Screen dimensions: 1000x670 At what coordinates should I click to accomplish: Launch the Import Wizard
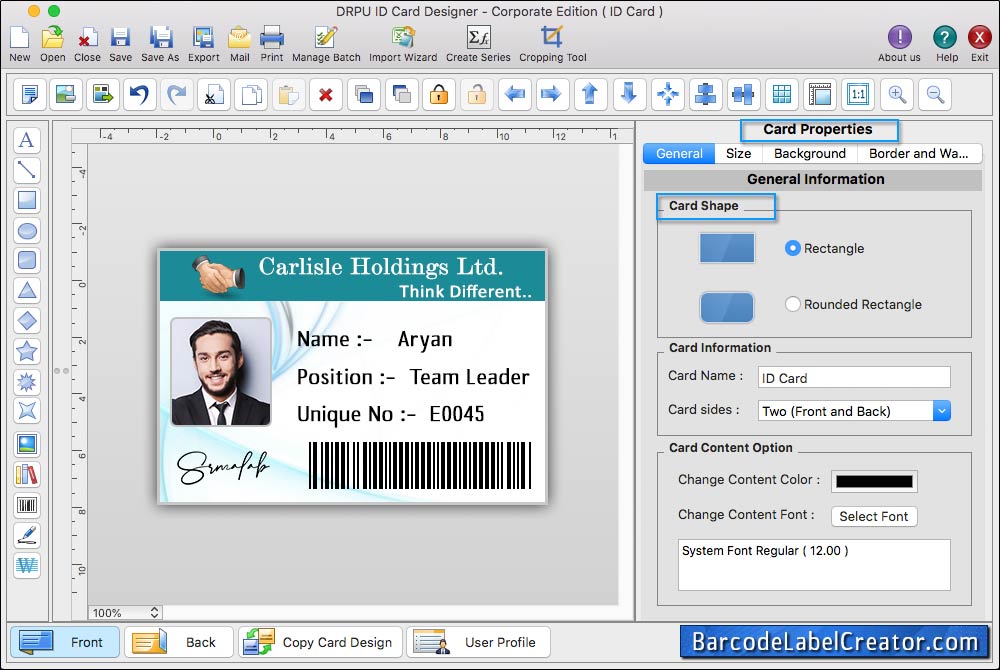pos(403,43)
